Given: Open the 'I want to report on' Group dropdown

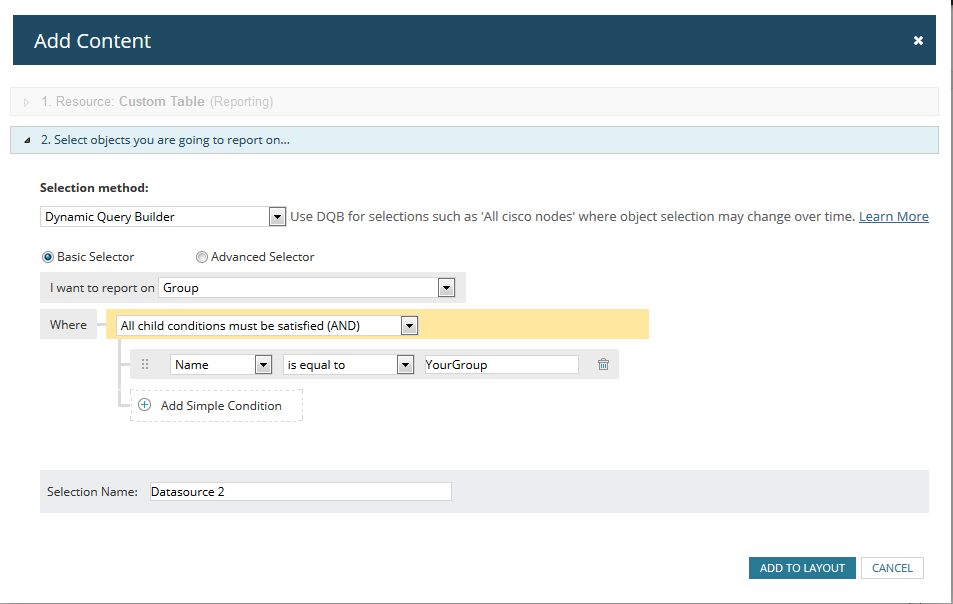Looking at the screenshot, I should click(x=446, y=288).
